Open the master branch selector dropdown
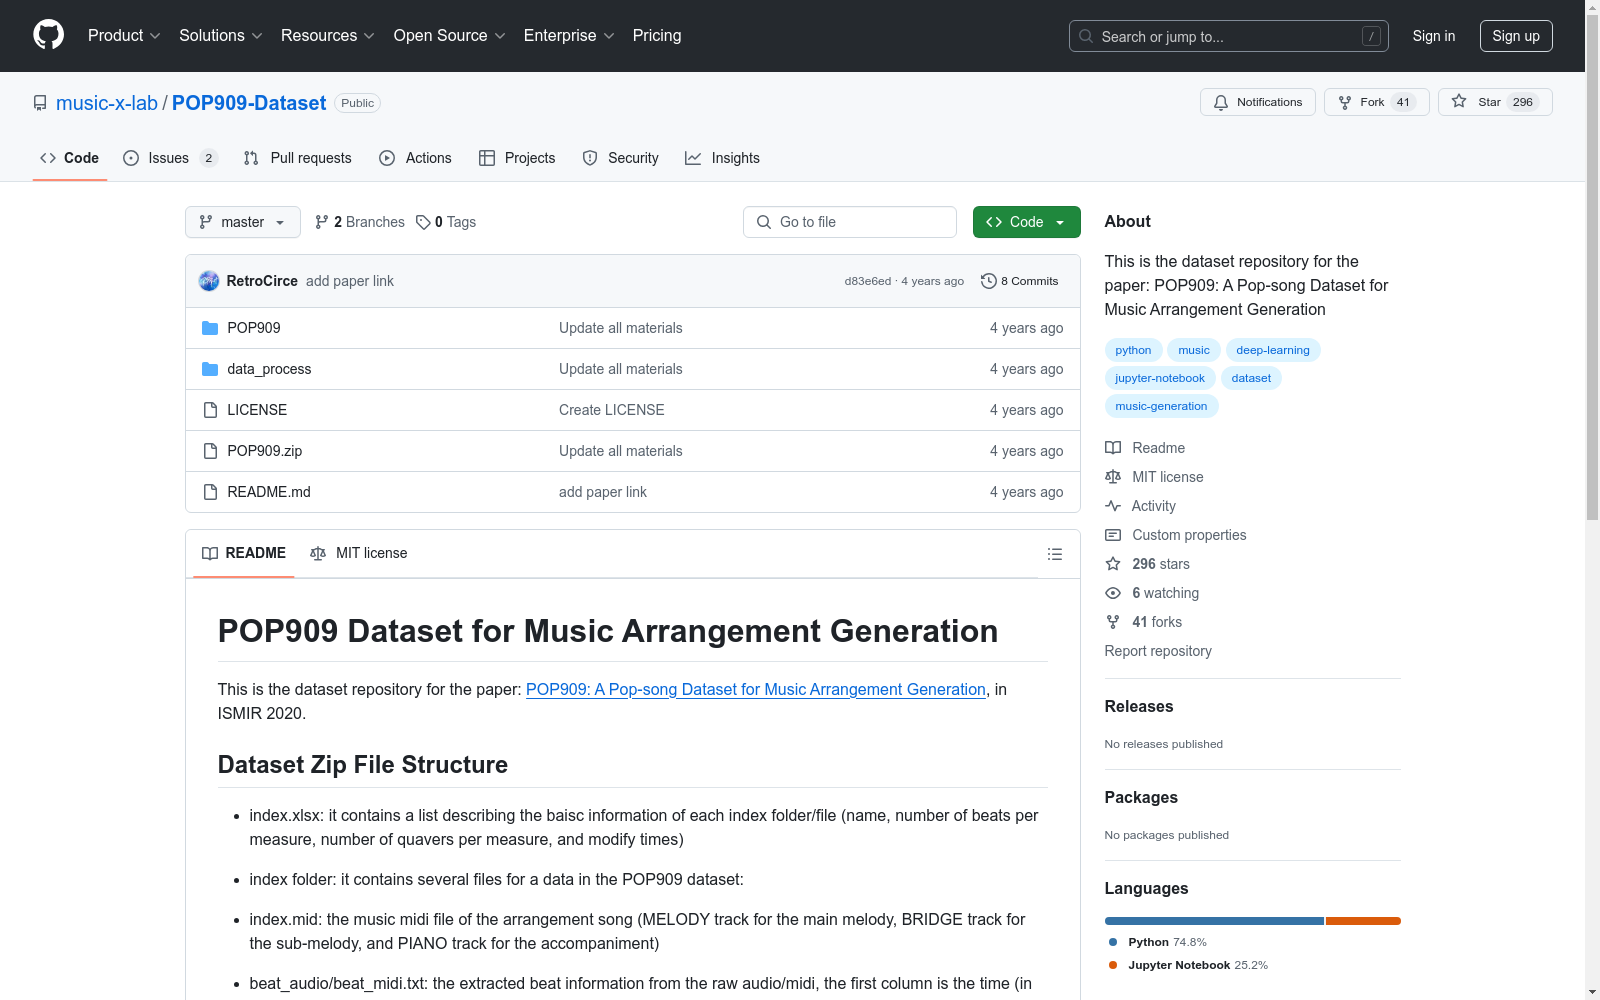 tap(243, 222)
